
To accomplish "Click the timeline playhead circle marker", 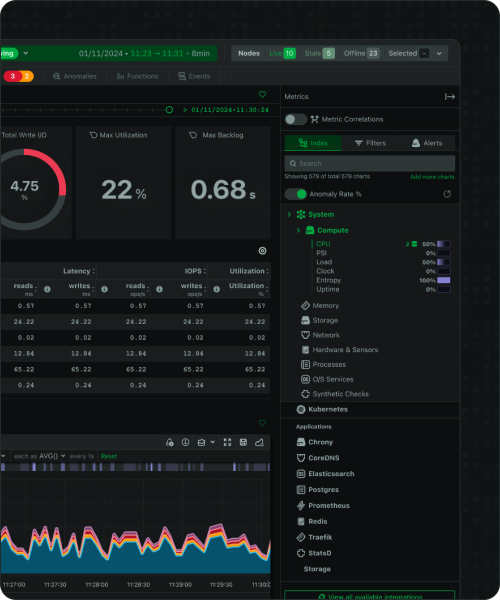I will [169, 110].
